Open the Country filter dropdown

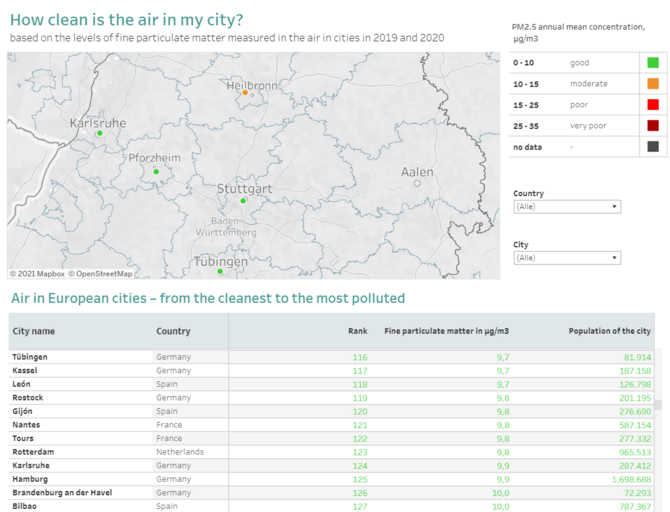tap(566, 207)
